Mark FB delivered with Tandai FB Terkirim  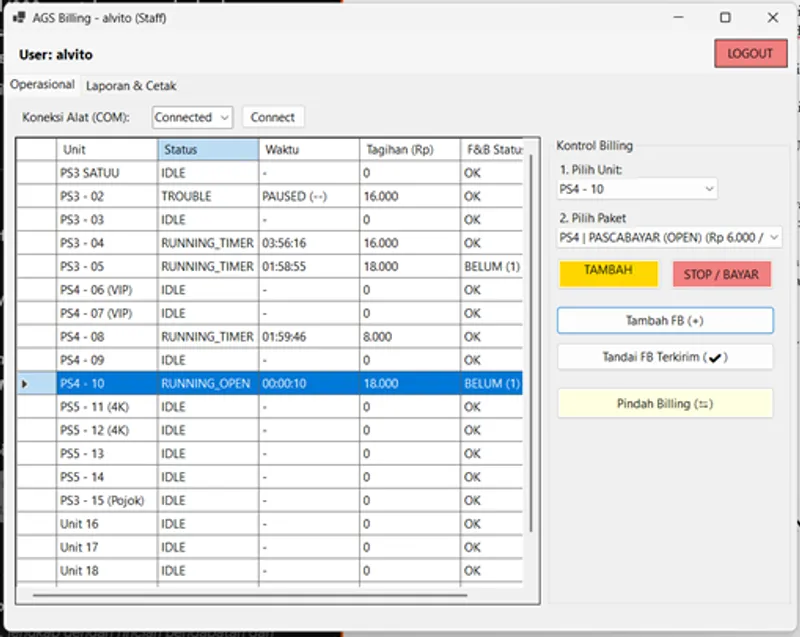[665, 357]
